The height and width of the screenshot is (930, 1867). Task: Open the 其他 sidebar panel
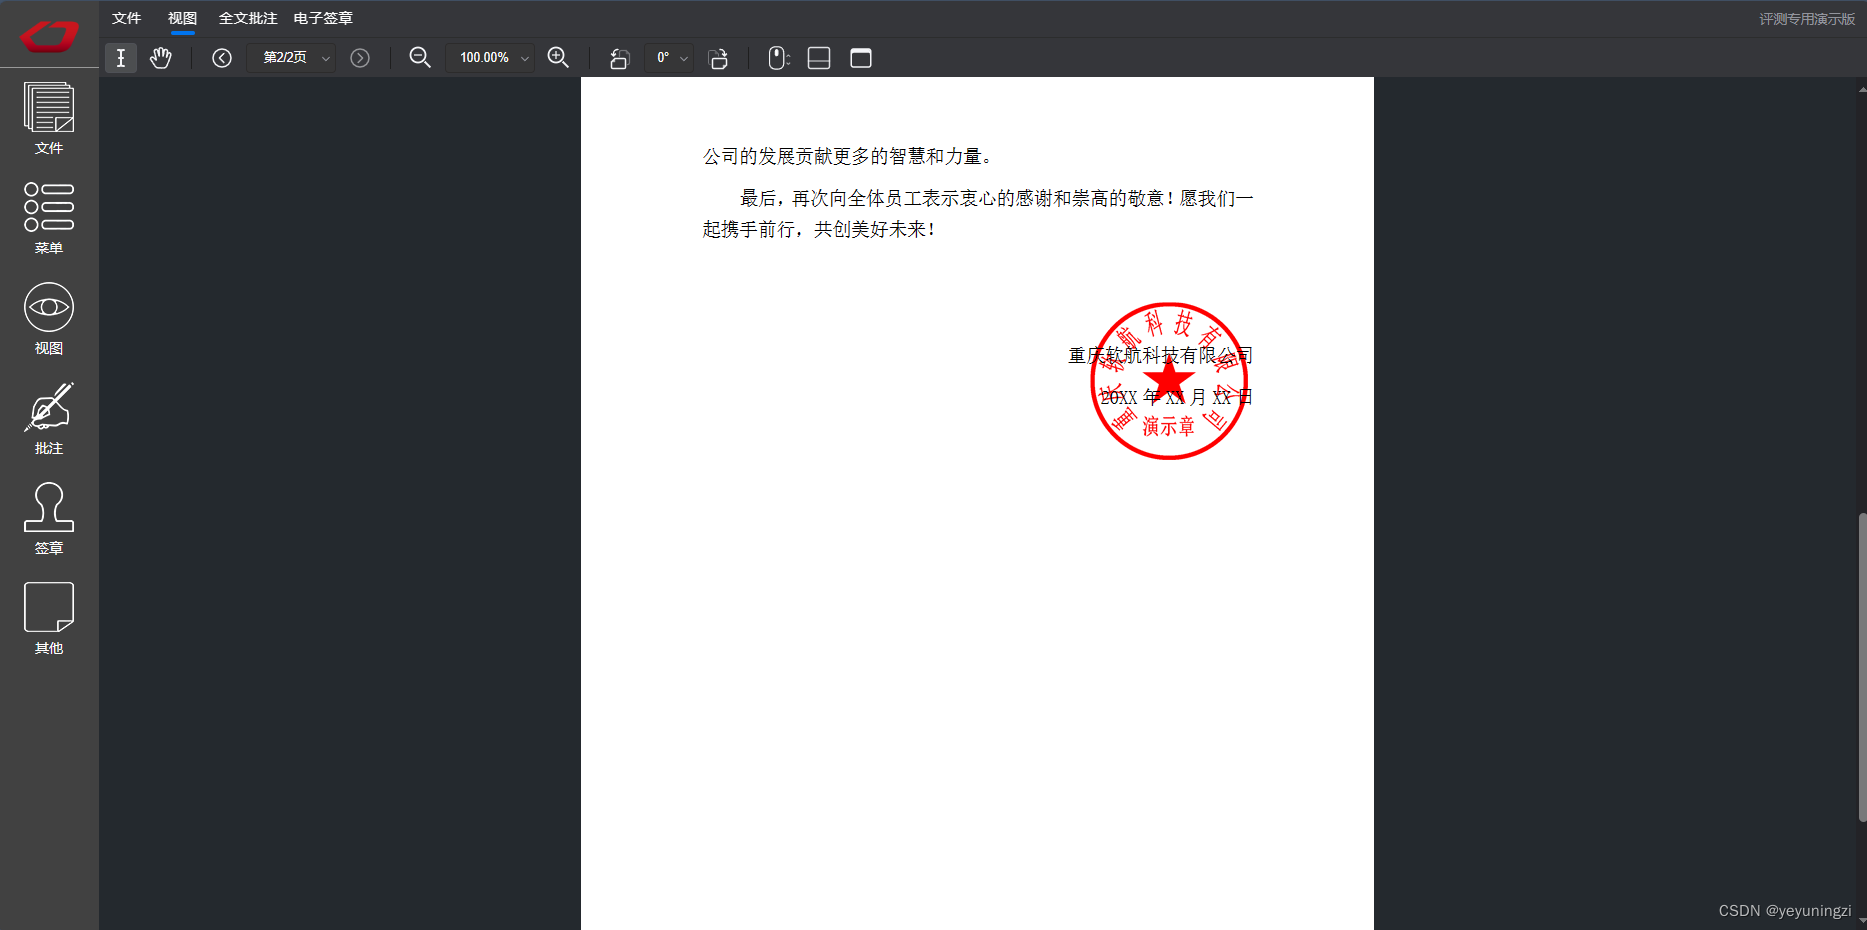tap(49, 619)
